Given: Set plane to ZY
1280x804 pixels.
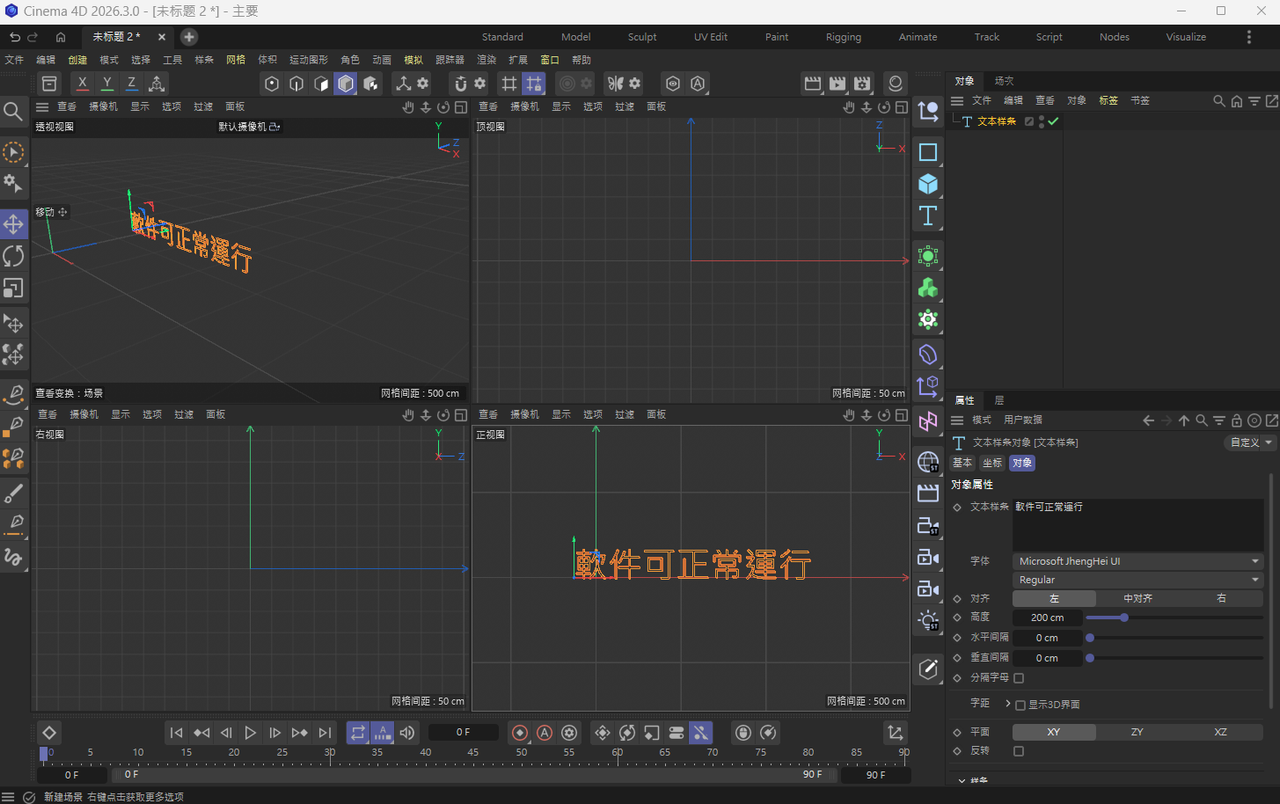Looking at the screenshot, I should (x=1138, y=732).
